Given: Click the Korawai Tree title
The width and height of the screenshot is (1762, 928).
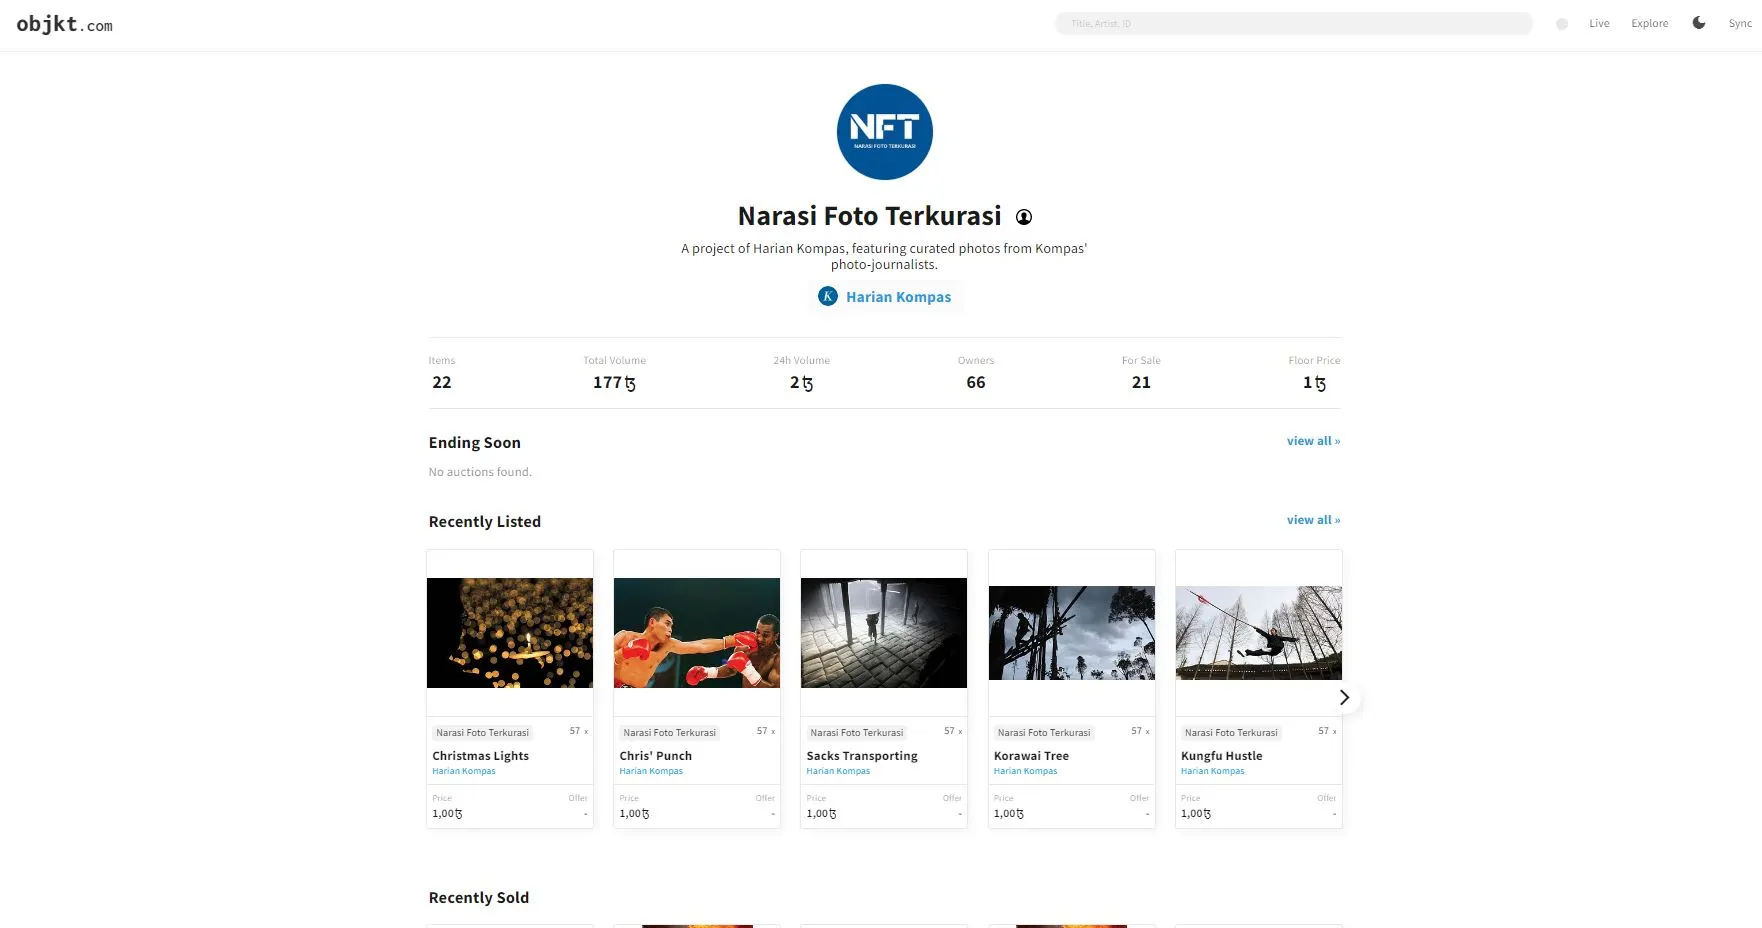Looking at the screenshot, I should pyautogui.click(x=1031, y=756).
